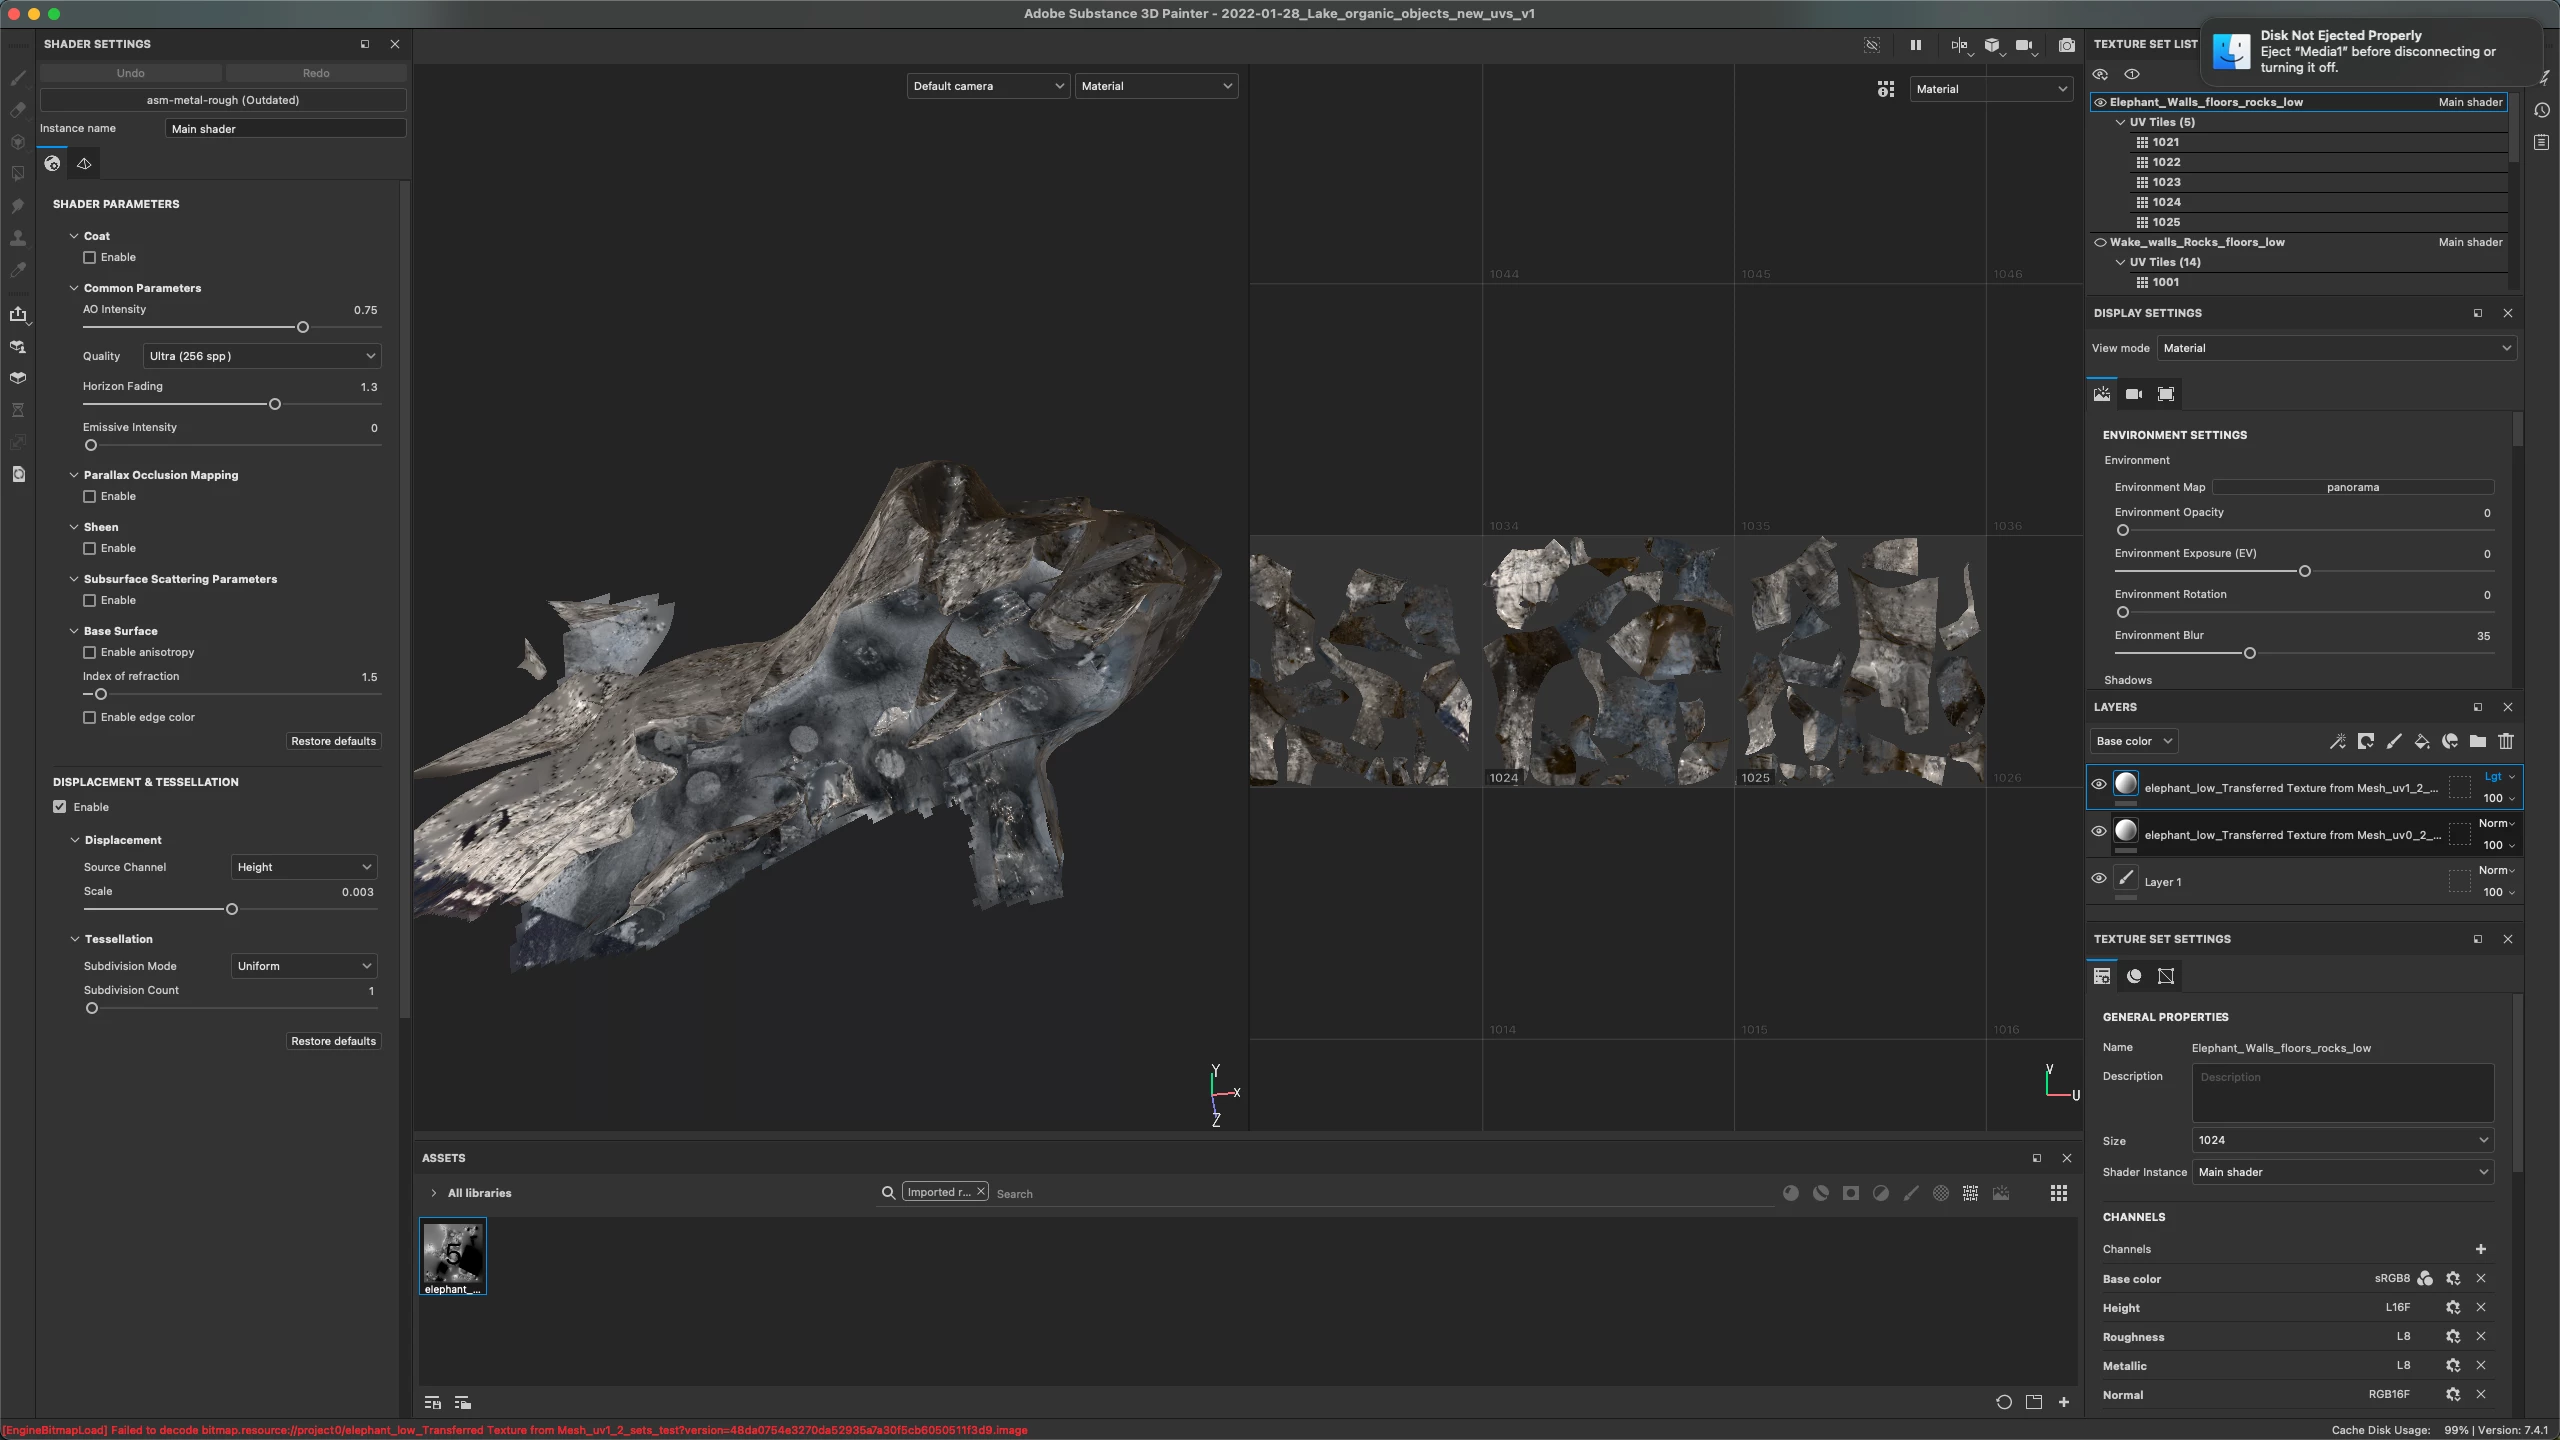Collapse the UV Tiles (5) tree node
The width and height of the screenshot is (2560, 1440).
[x=2120, y=122]
